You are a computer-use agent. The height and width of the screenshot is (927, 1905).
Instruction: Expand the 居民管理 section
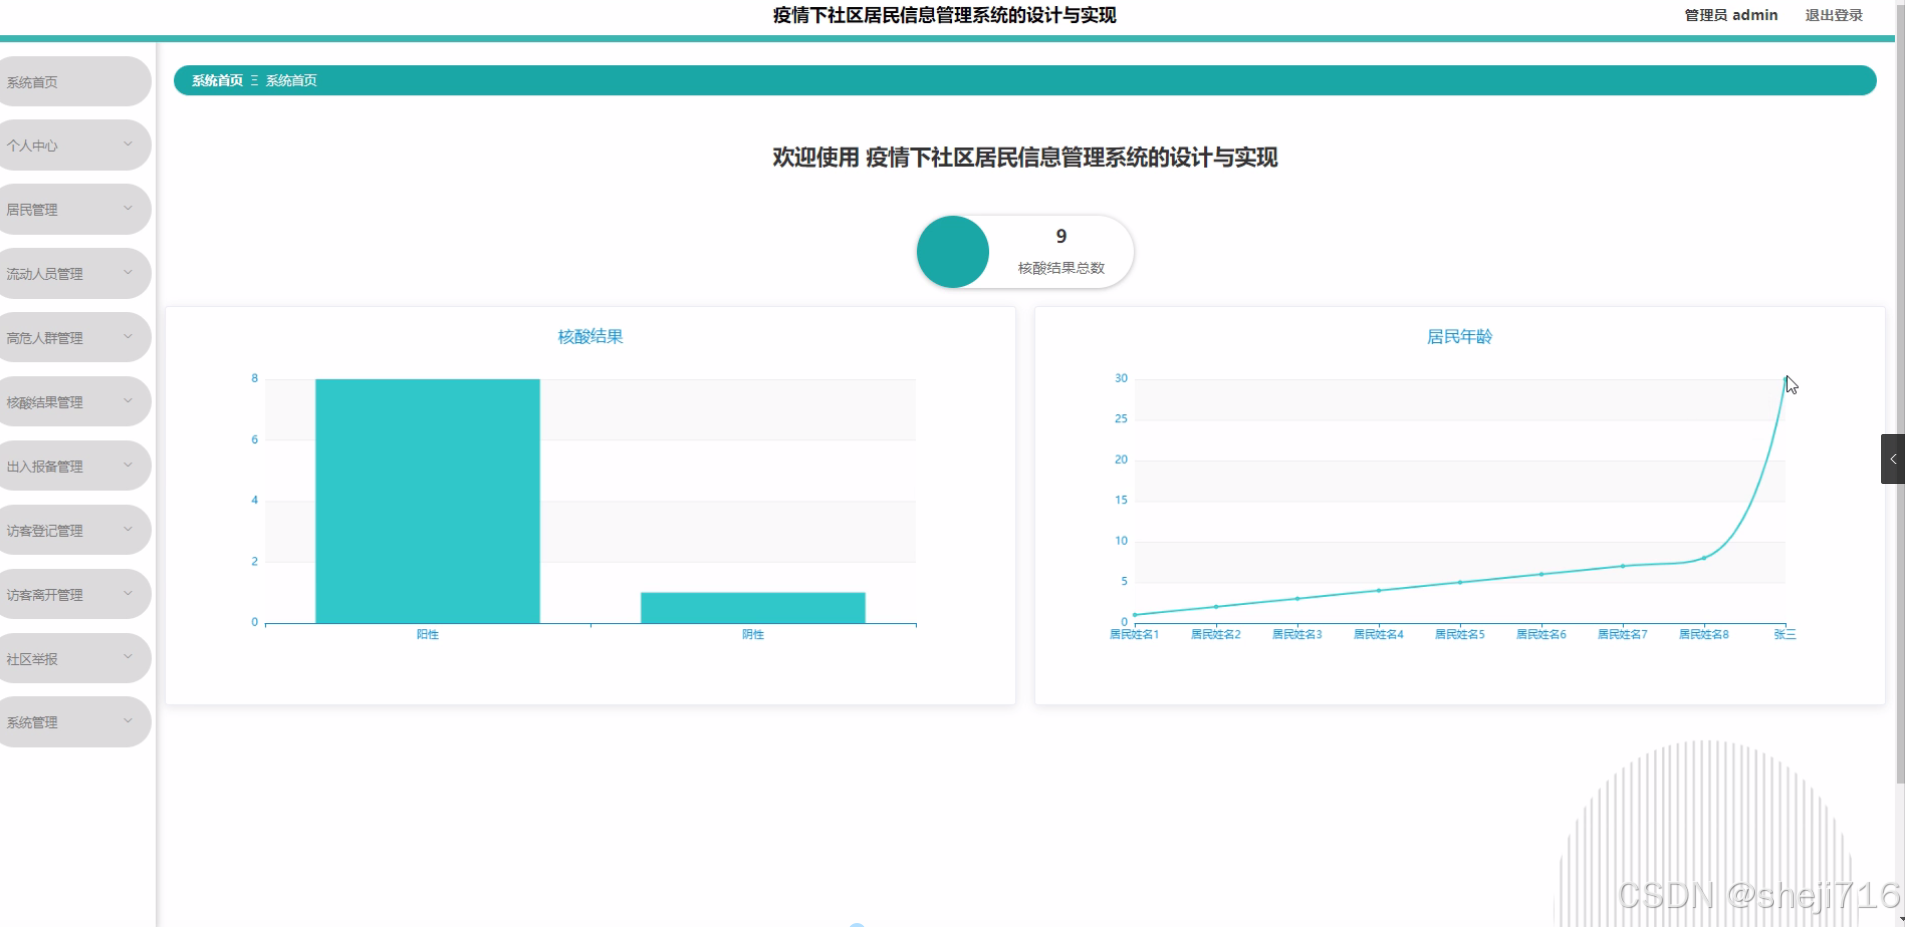click(70, 208)
